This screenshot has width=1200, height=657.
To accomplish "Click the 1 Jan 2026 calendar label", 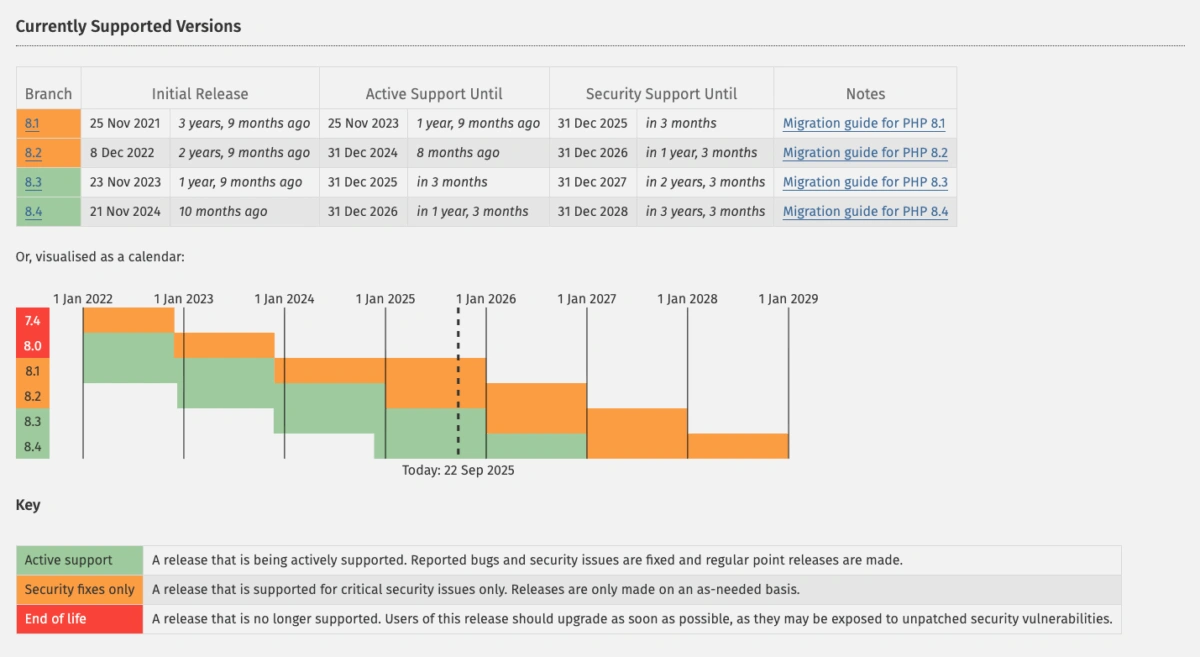I will click(x=486, y=299).
